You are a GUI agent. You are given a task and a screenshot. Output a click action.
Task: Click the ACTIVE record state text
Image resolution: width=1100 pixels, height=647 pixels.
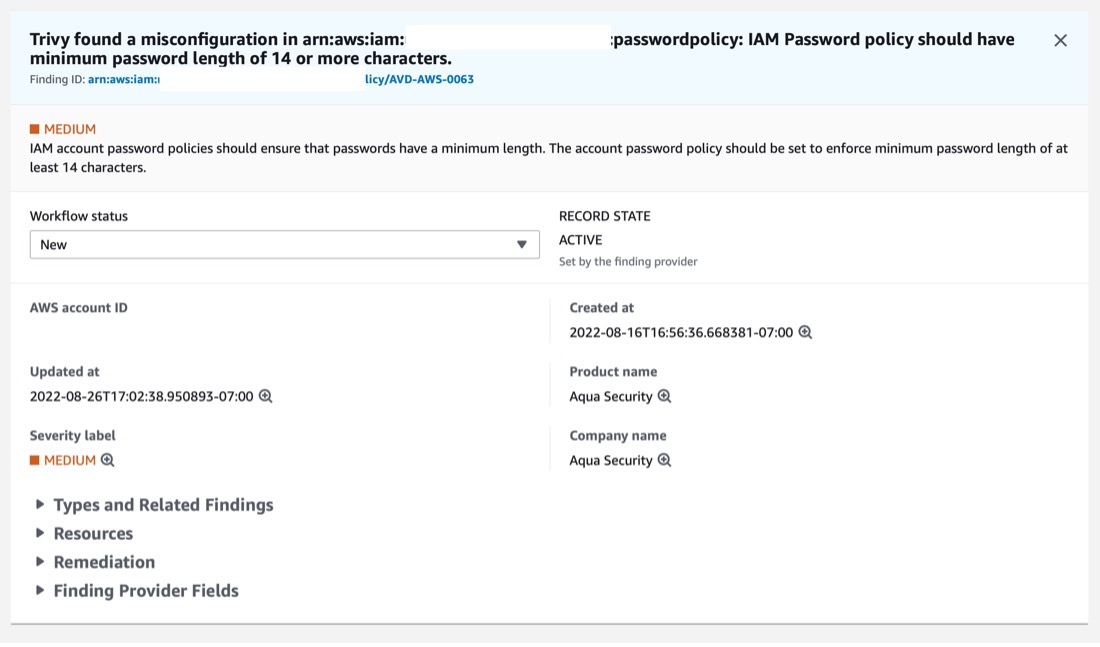580,240
